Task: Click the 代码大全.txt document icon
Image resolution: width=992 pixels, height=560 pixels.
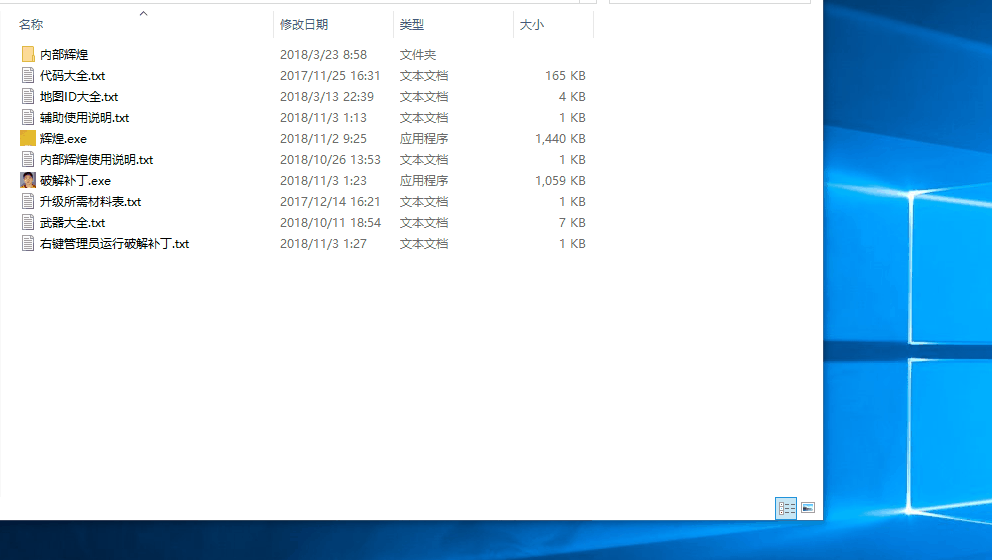Action: tap(28, 76)
